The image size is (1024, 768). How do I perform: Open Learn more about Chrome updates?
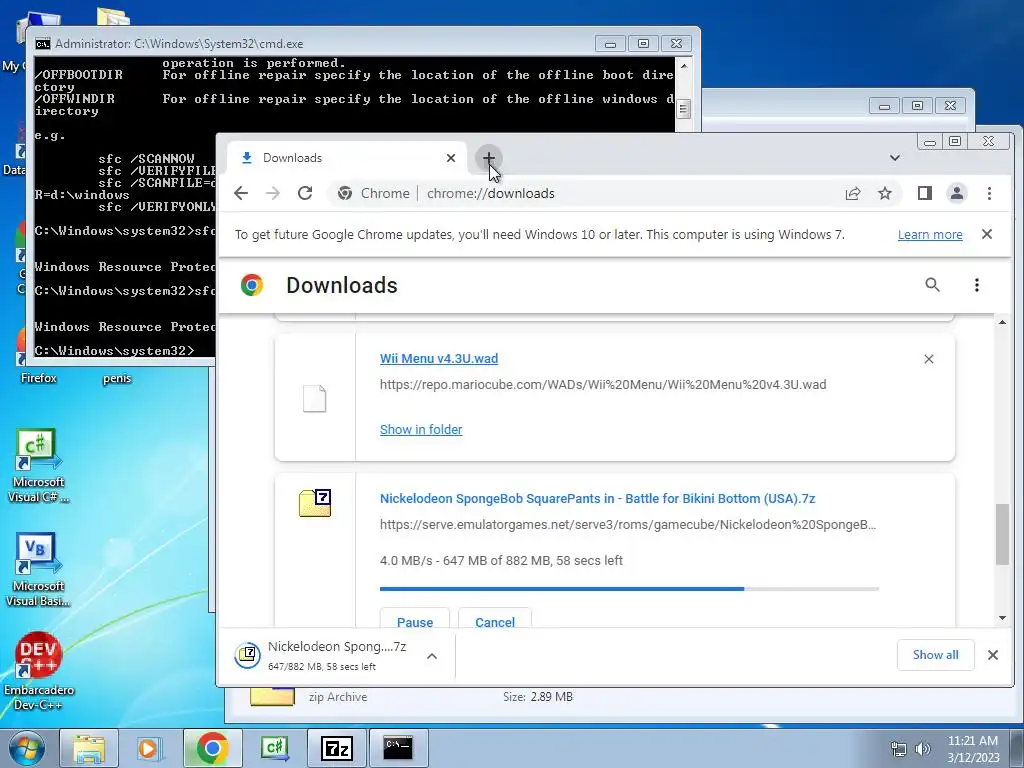coord(930,234)
